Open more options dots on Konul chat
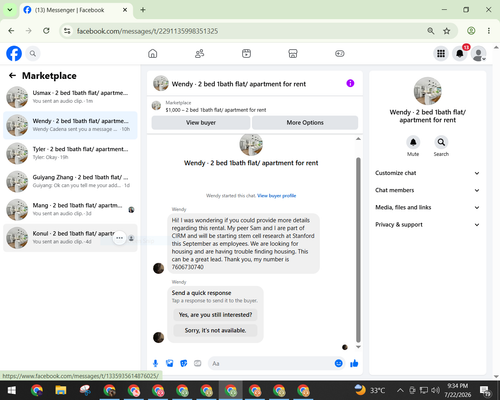The width and height of the screenshot is (500, 400). point(119,238)
